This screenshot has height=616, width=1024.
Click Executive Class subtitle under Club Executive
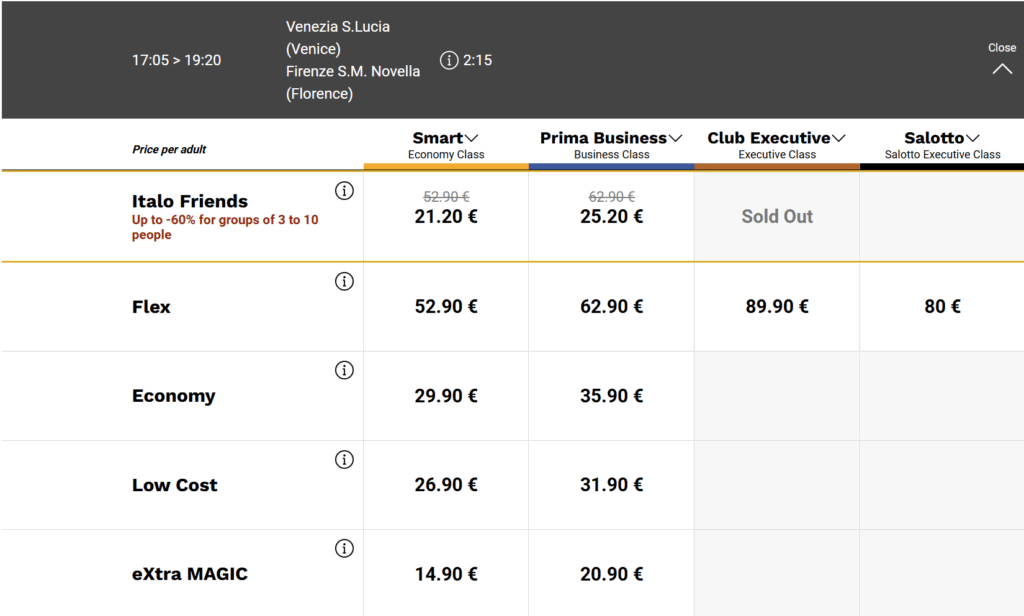click(777, 155)
